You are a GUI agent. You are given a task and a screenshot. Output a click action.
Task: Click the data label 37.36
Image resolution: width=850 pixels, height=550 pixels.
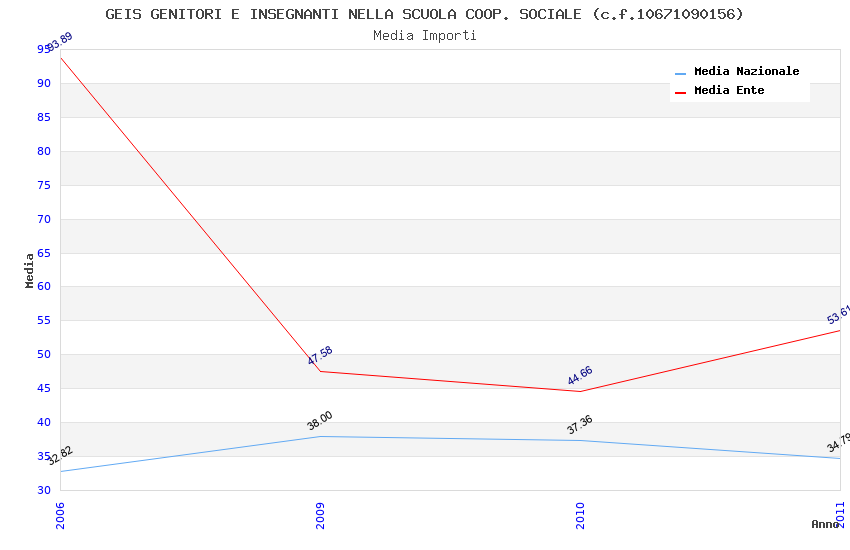(x=580, y=425)
